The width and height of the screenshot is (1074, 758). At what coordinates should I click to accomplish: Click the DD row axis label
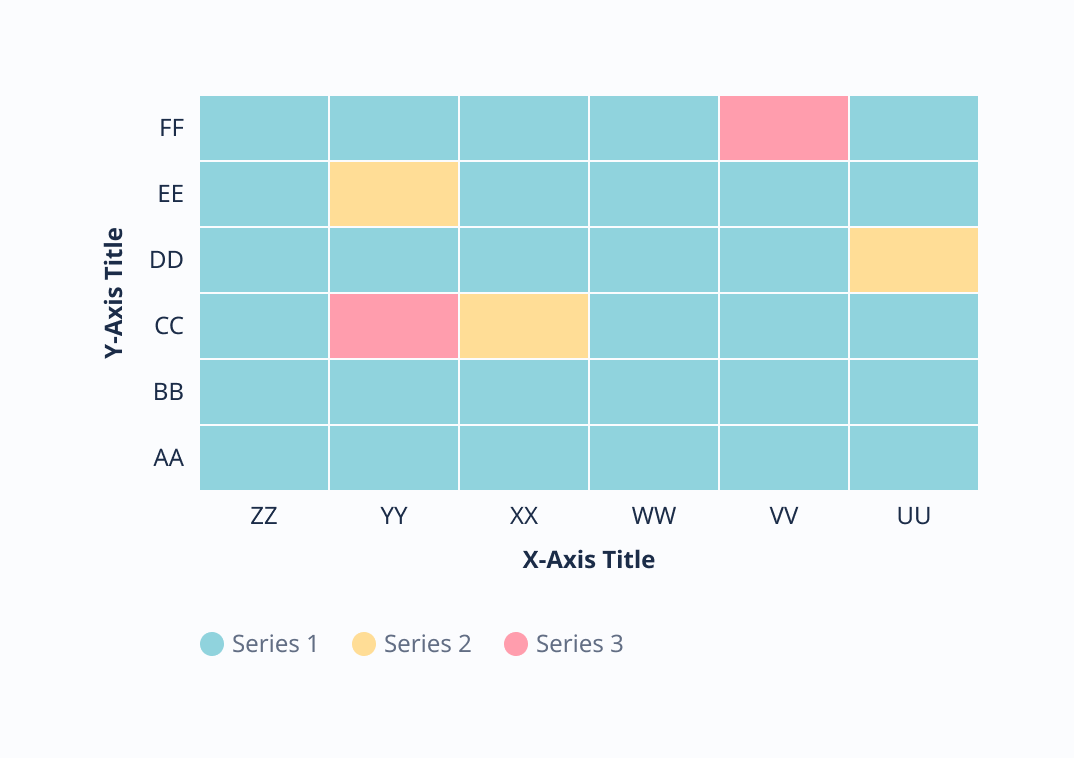pos(166,261)
